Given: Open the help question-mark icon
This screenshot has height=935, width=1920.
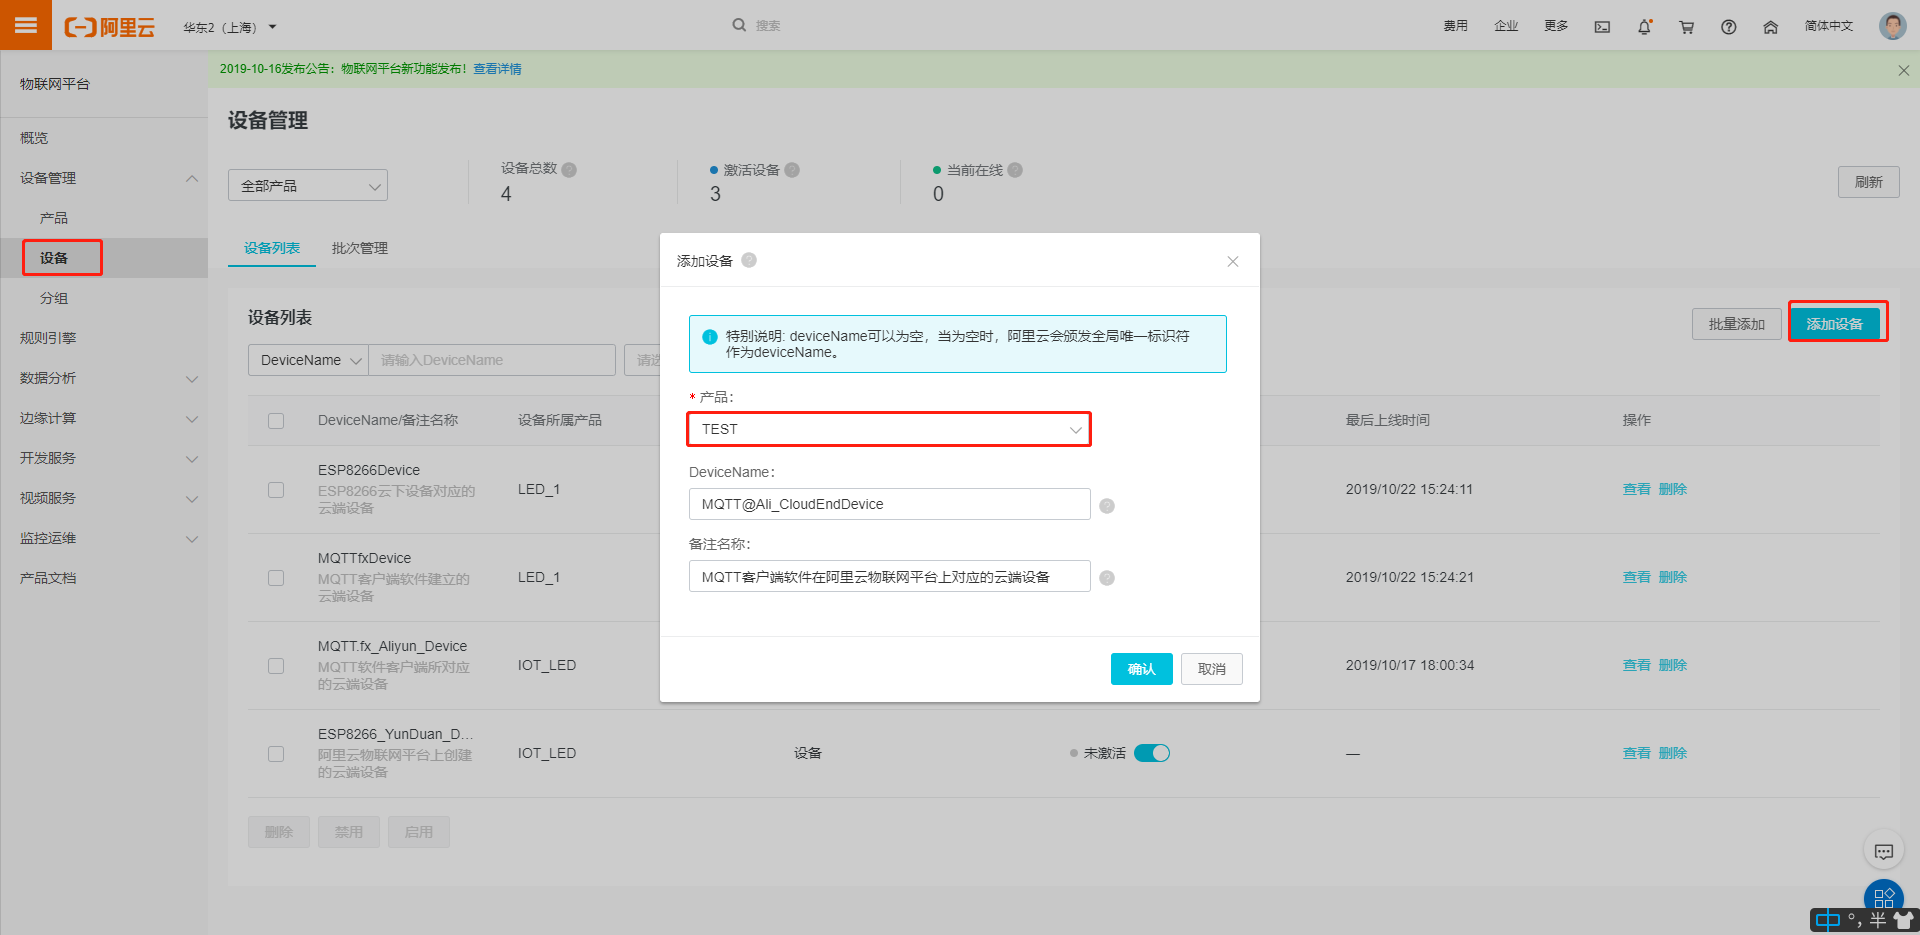Looking at the screenshot, I should (x=1728, y=27).
